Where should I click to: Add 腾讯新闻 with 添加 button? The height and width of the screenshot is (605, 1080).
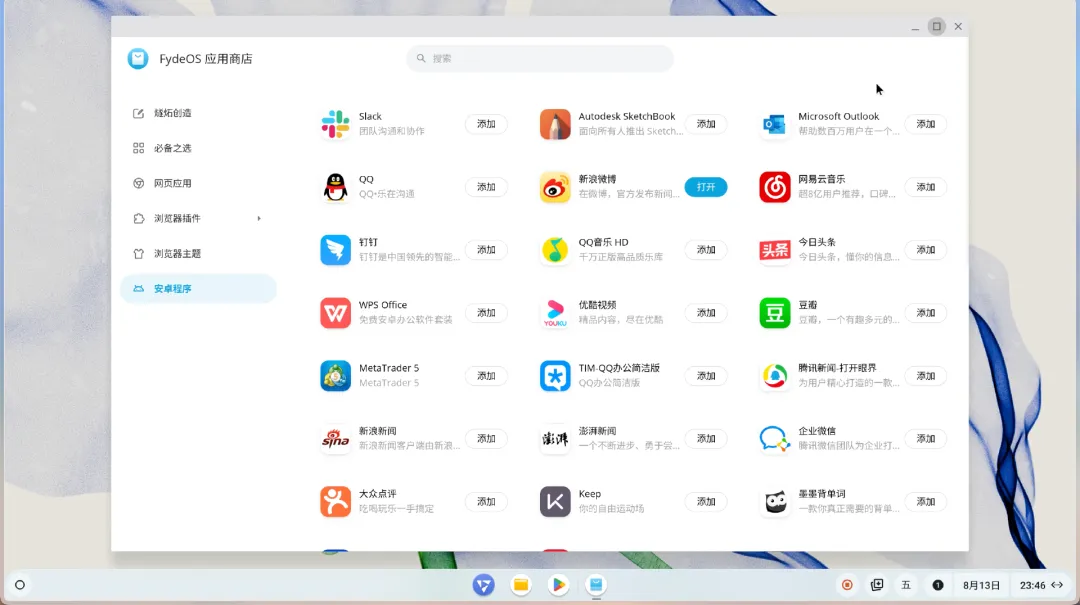coord(926,376)
